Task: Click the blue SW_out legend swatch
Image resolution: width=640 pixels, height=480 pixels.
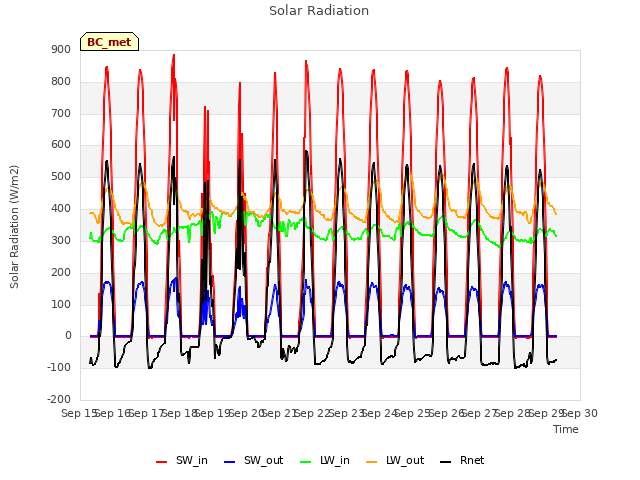Action: pos(230,462)
